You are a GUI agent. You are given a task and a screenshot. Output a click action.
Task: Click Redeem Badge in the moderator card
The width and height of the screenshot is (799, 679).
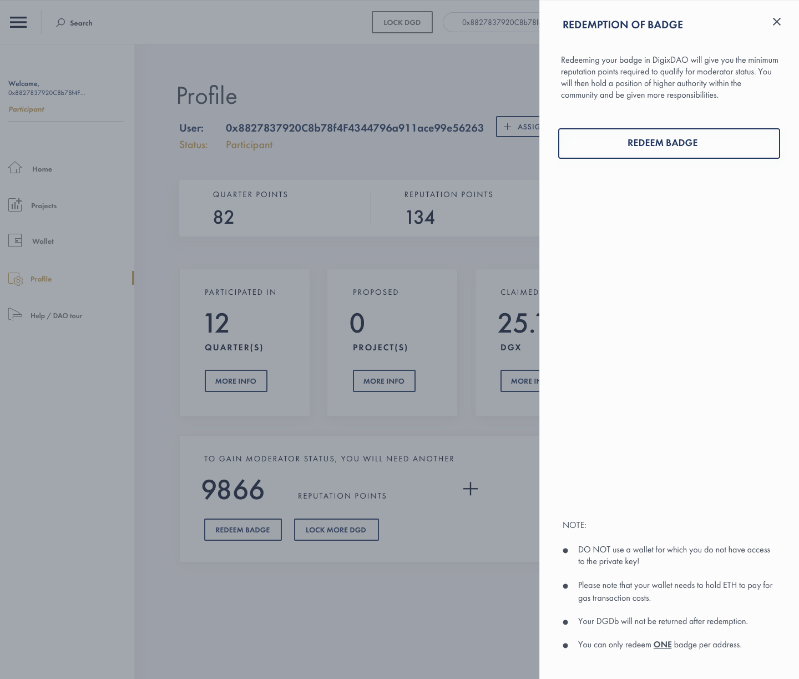242,530
